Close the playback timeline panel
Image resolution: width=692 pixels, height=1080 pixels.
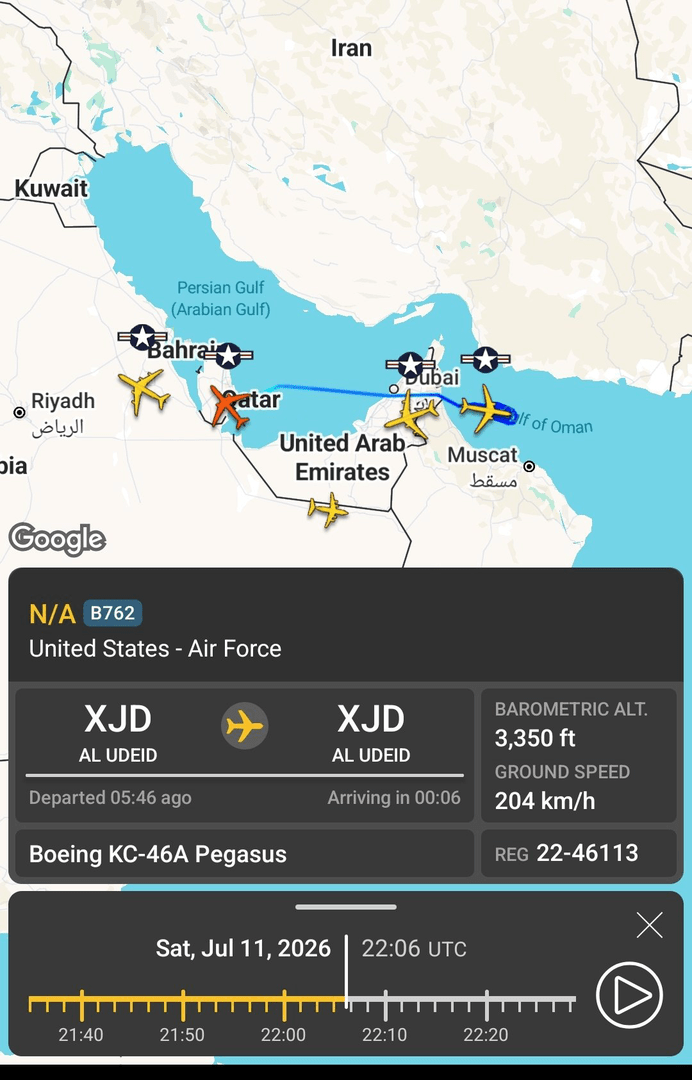649,925
